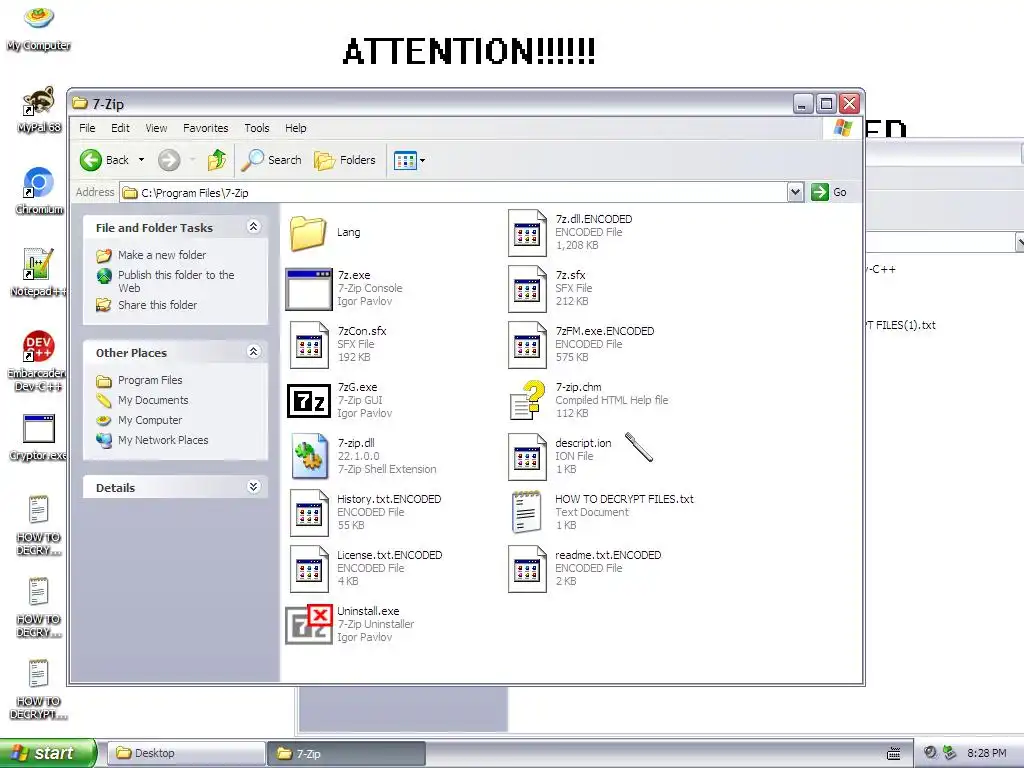Click the Go button

click(829, 192)
